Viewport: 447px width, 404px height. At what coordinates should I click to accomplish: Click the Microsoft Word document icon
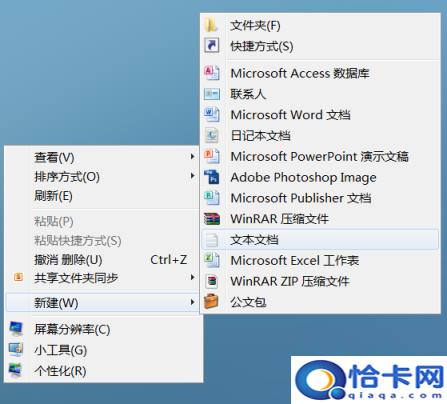pos(212,114)
